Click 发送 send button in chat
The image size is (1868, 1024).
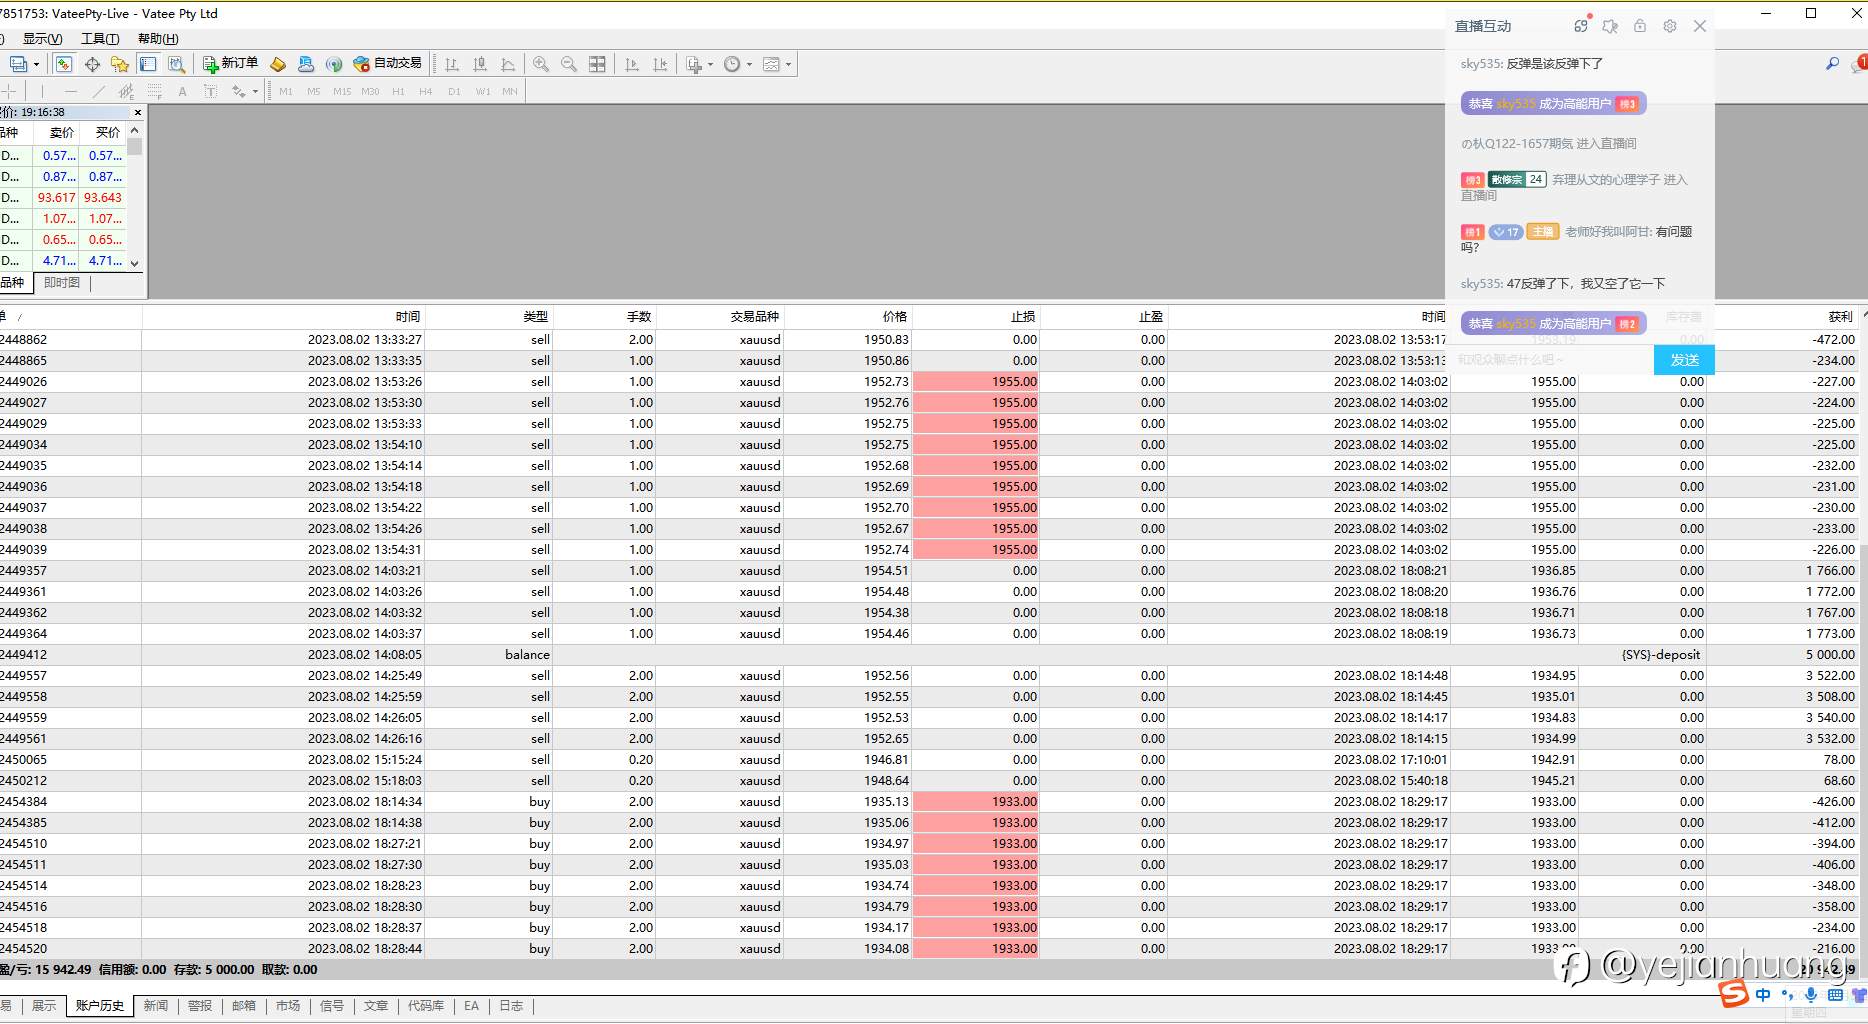click(x=1684, y=360)
